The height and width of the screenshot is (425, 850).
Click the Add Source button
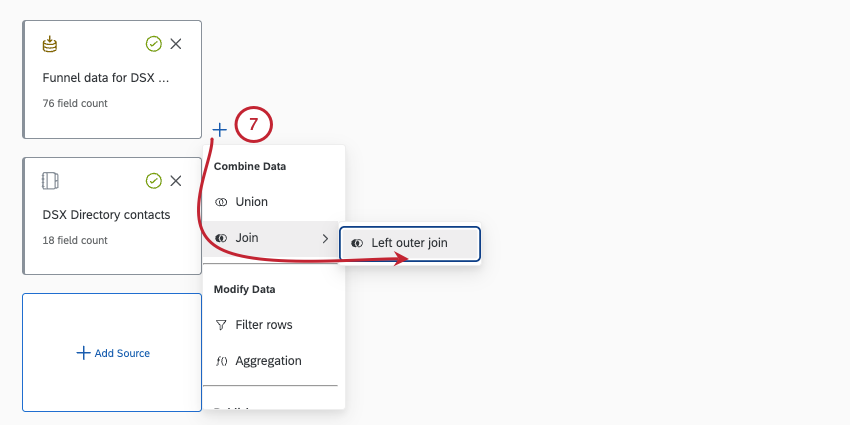(112, 353)
